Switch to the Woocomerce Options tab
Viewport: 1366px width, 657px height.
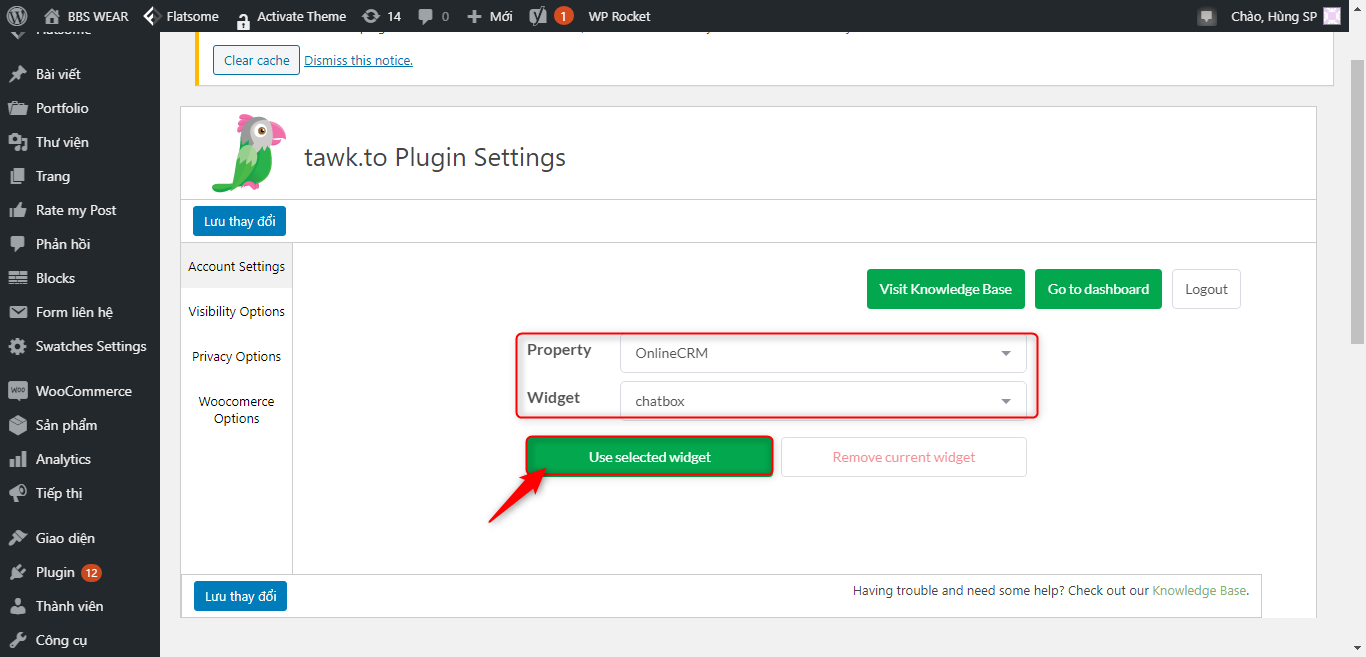point(237,410)
